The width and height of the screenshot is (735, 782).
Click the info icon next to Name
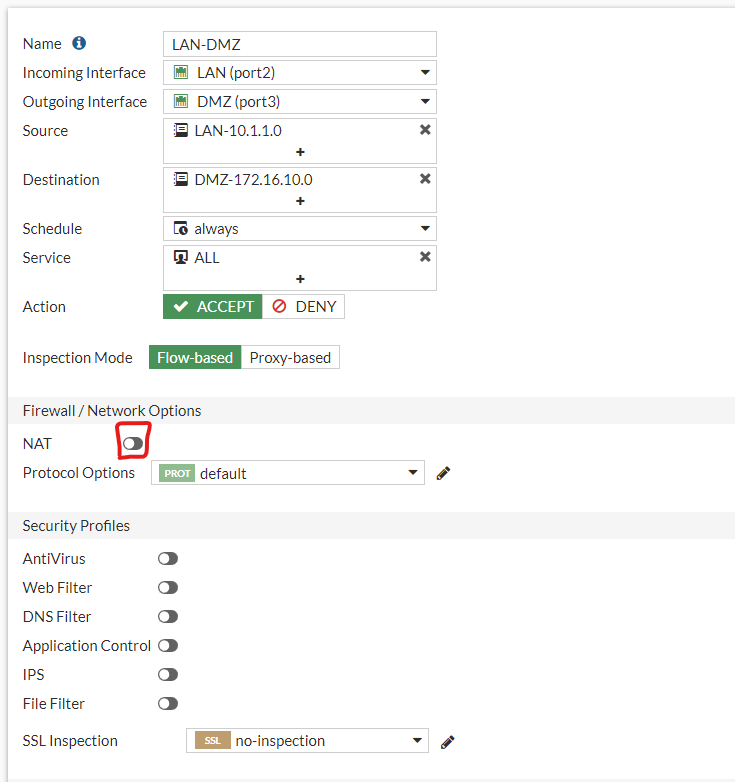pyautogui.click(x=79, y=43)
